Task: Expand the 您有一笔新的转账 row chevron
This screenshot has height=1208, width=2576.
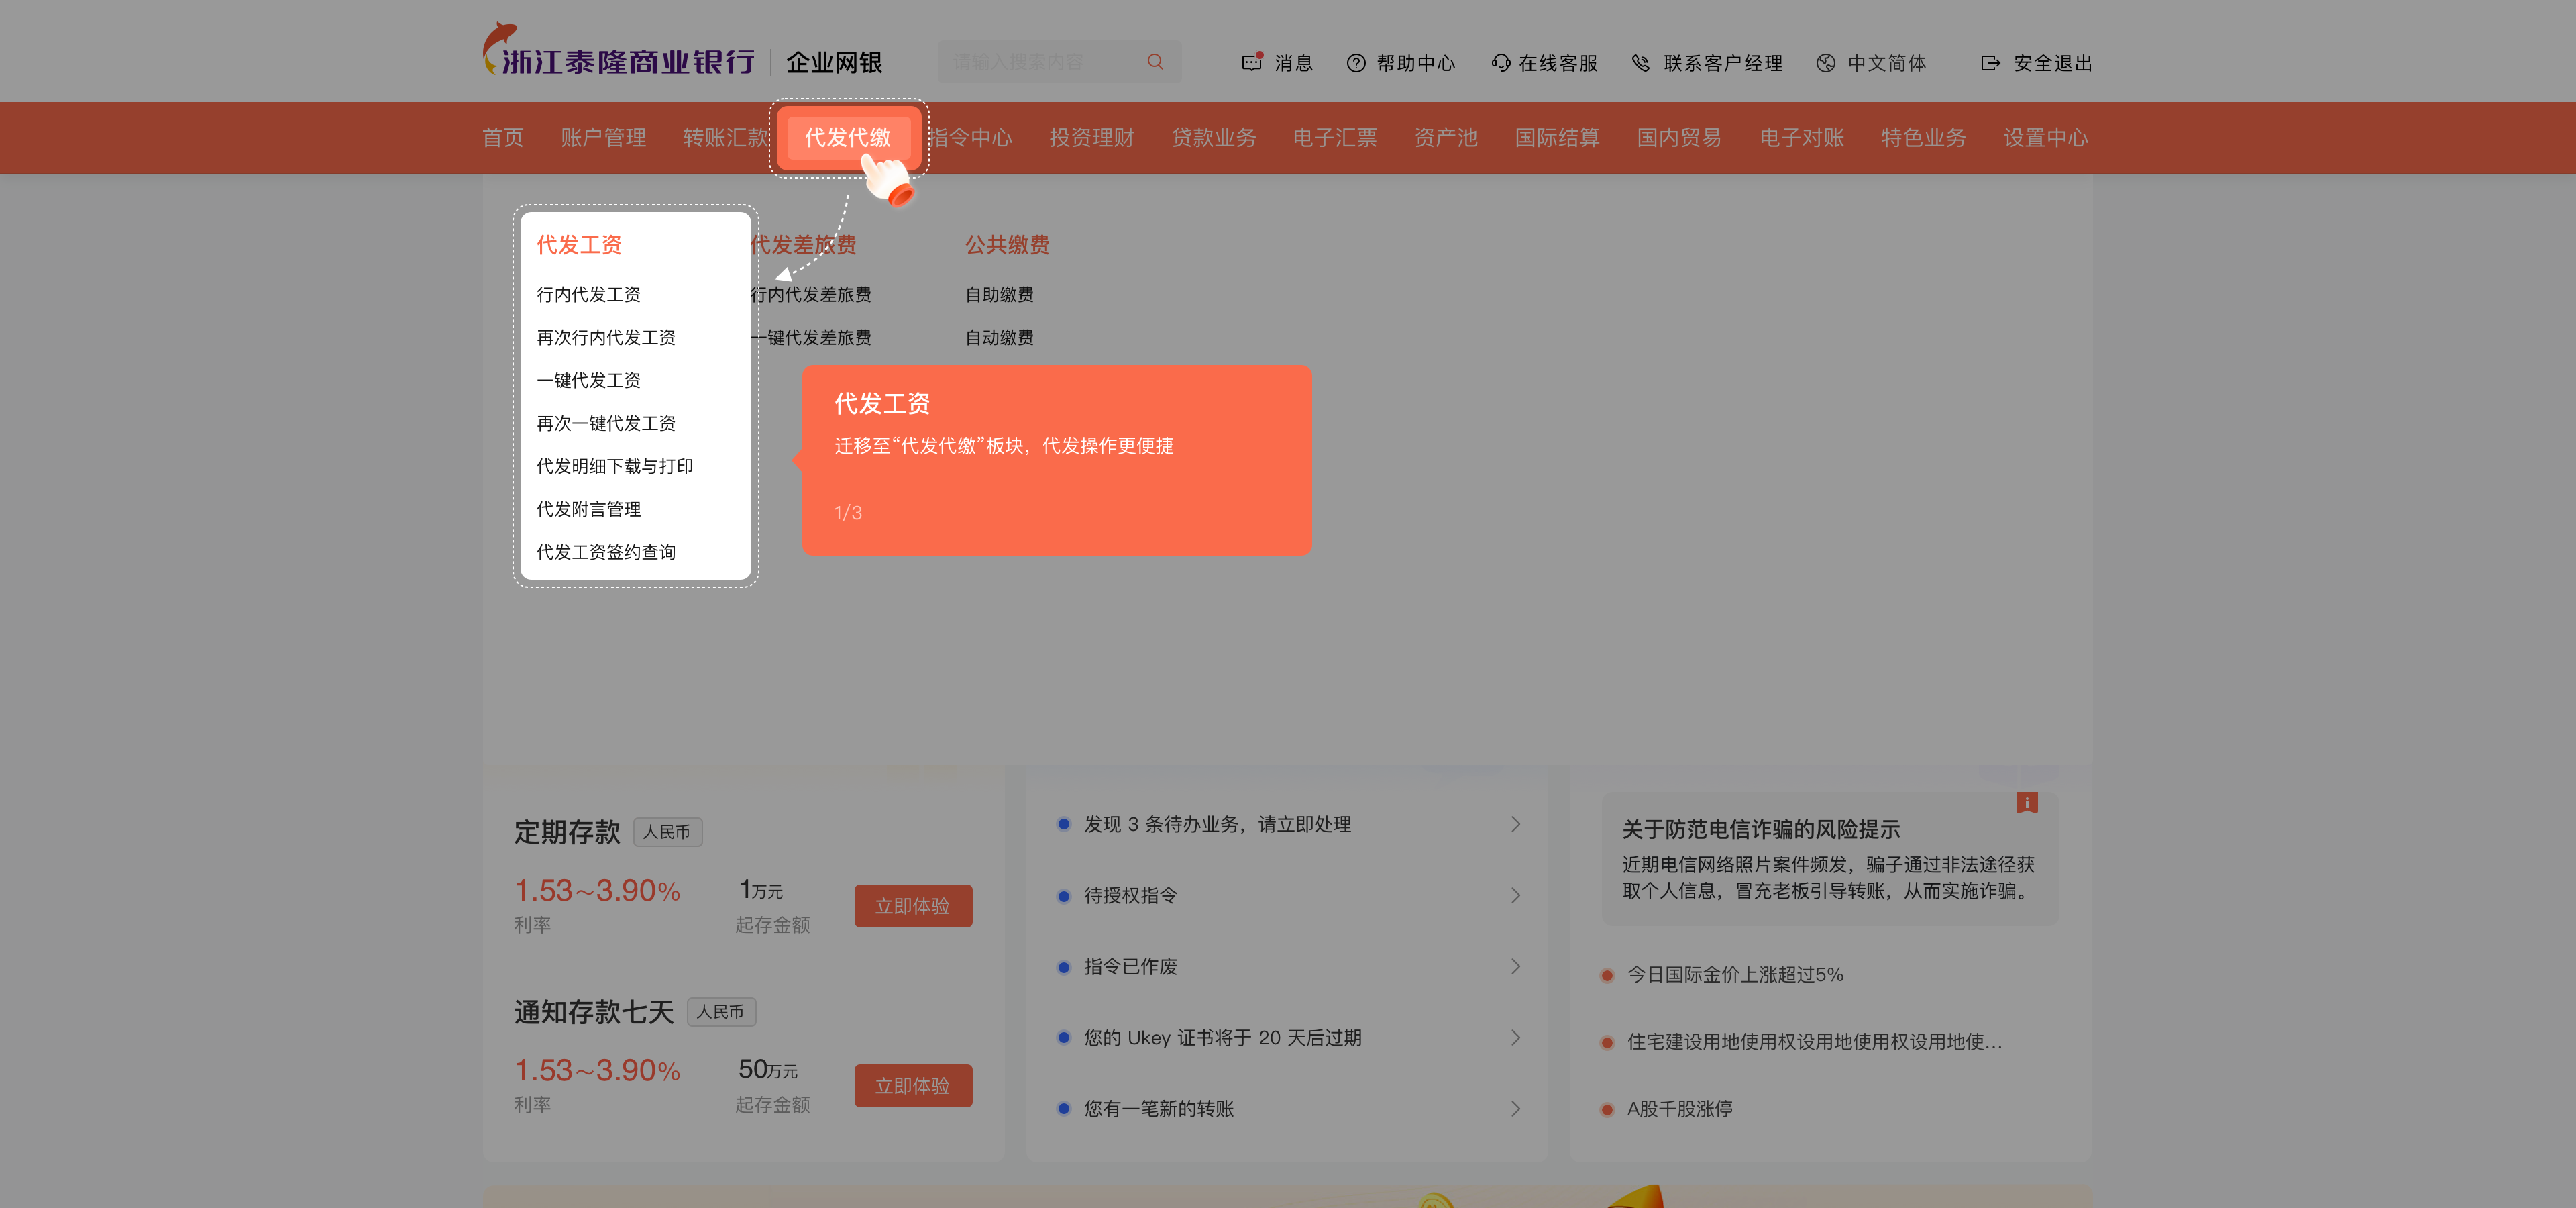Action: click(1515, 1108)
